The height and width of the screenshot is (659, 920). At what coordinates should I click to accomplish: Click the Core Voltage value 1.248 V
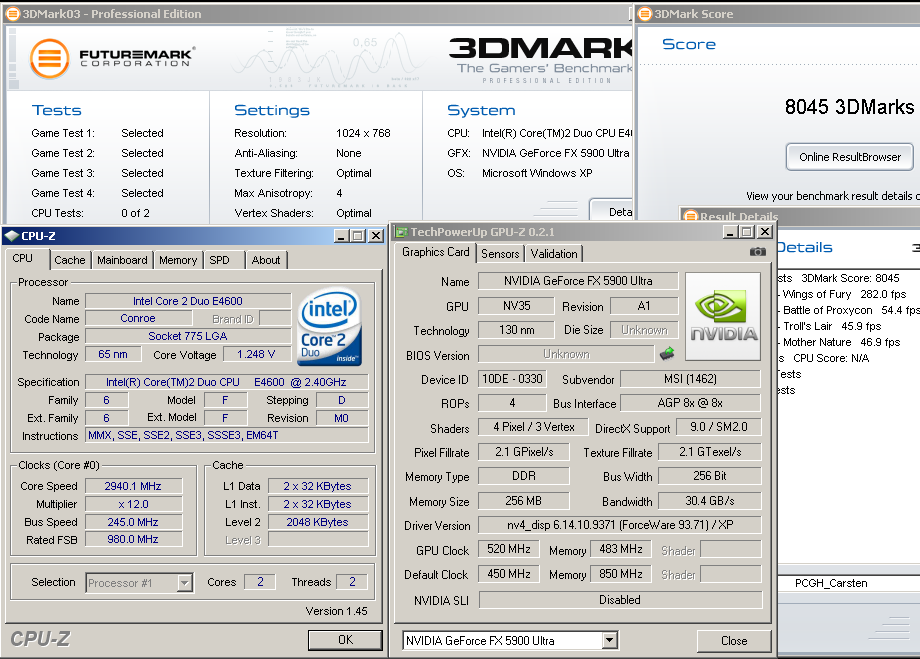pos(256,354)
